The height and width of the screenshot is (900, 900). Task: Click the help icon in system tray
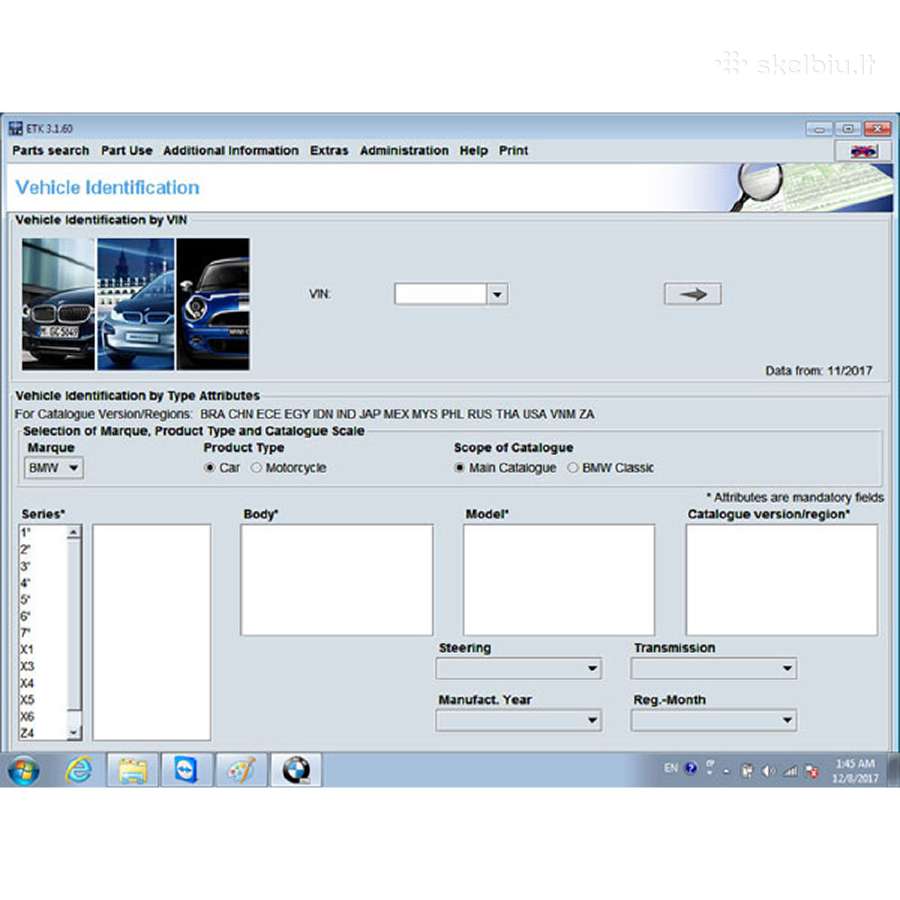pyautogui.click(x=691, y=768)
